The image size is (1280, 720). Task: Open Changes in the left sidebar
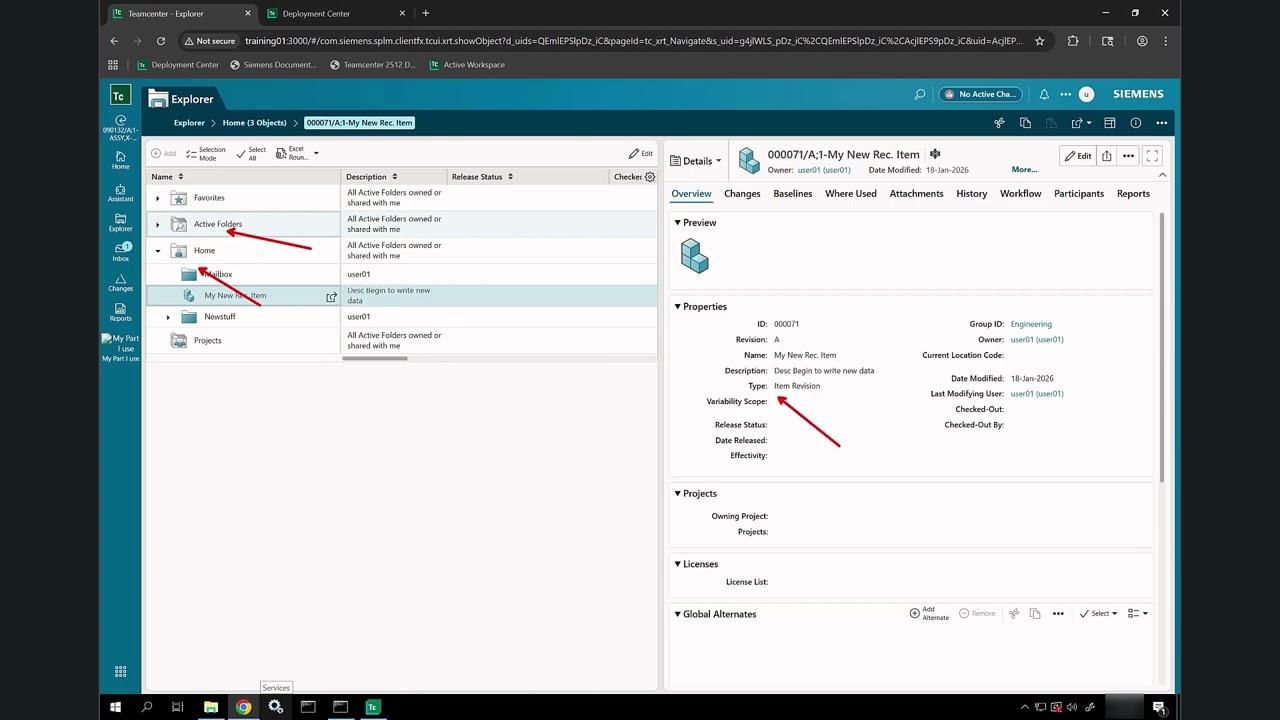[120, 282]
